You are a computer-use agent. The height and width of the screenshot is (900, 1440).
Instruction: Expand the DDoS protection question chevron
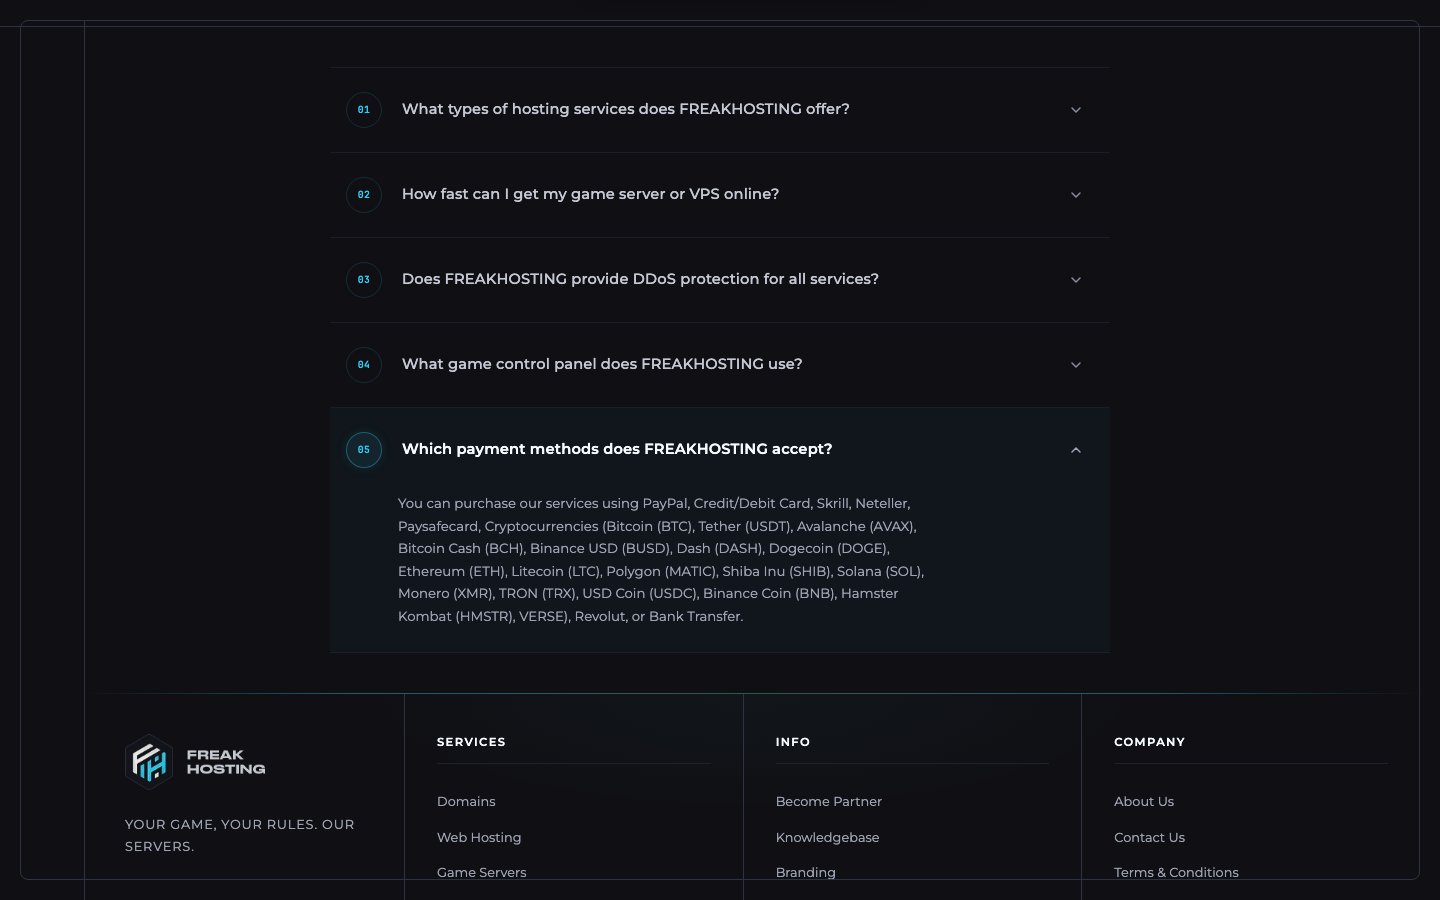[1076, 280]
